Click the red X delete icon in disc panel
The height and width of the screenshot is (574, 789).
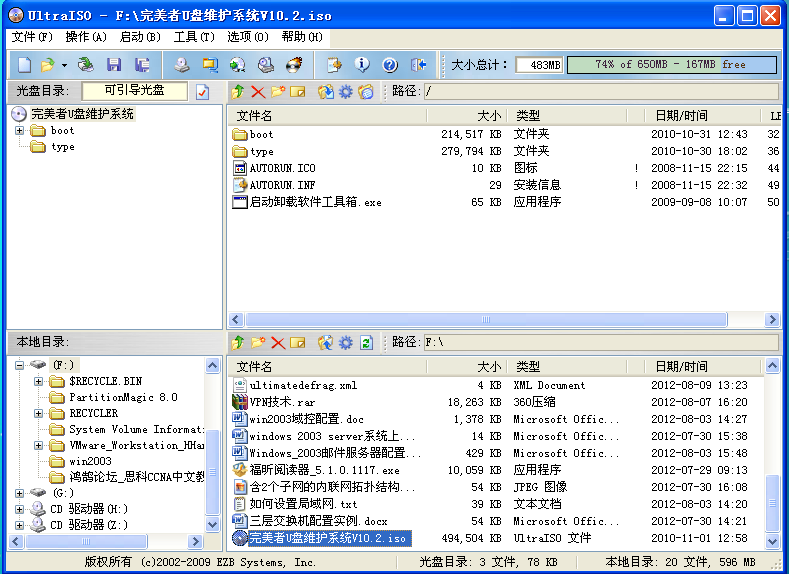coord(258,92)
